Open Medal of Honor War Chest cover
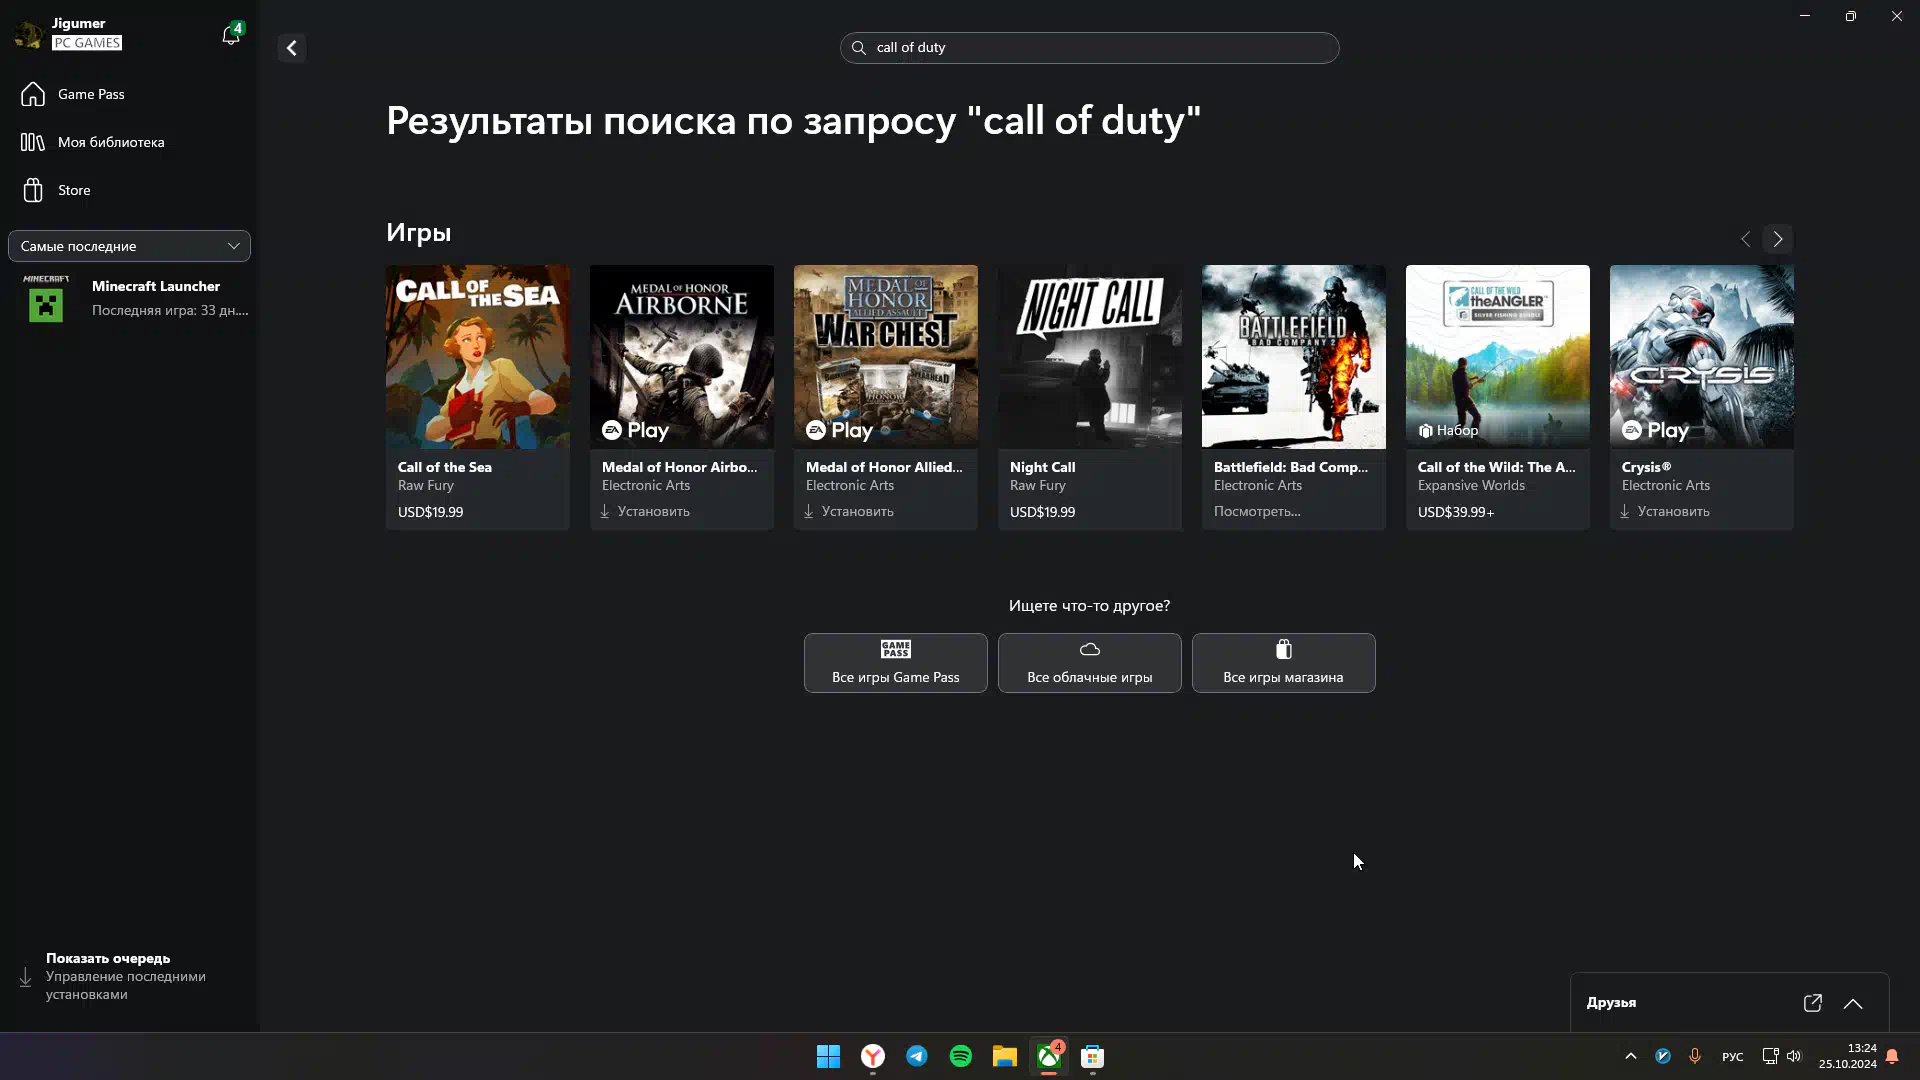Viewport: 1920px width, 1080px height. tap(886, 357)
